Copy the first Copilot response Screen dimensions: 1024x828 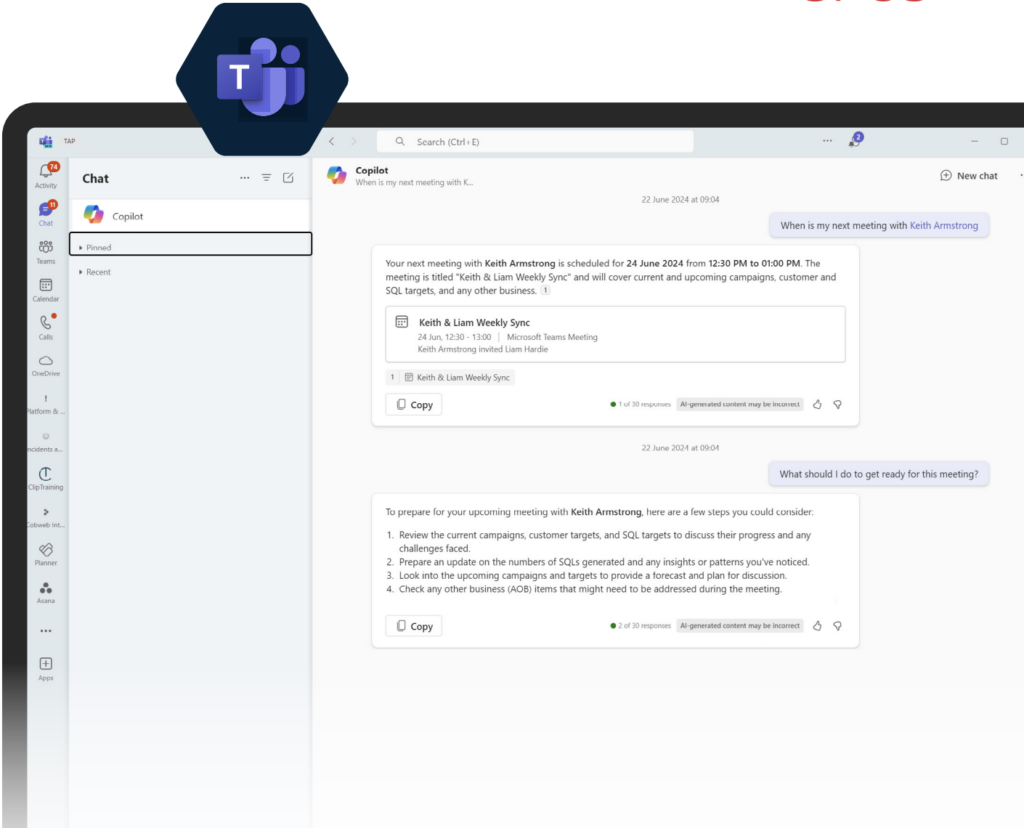414,404
